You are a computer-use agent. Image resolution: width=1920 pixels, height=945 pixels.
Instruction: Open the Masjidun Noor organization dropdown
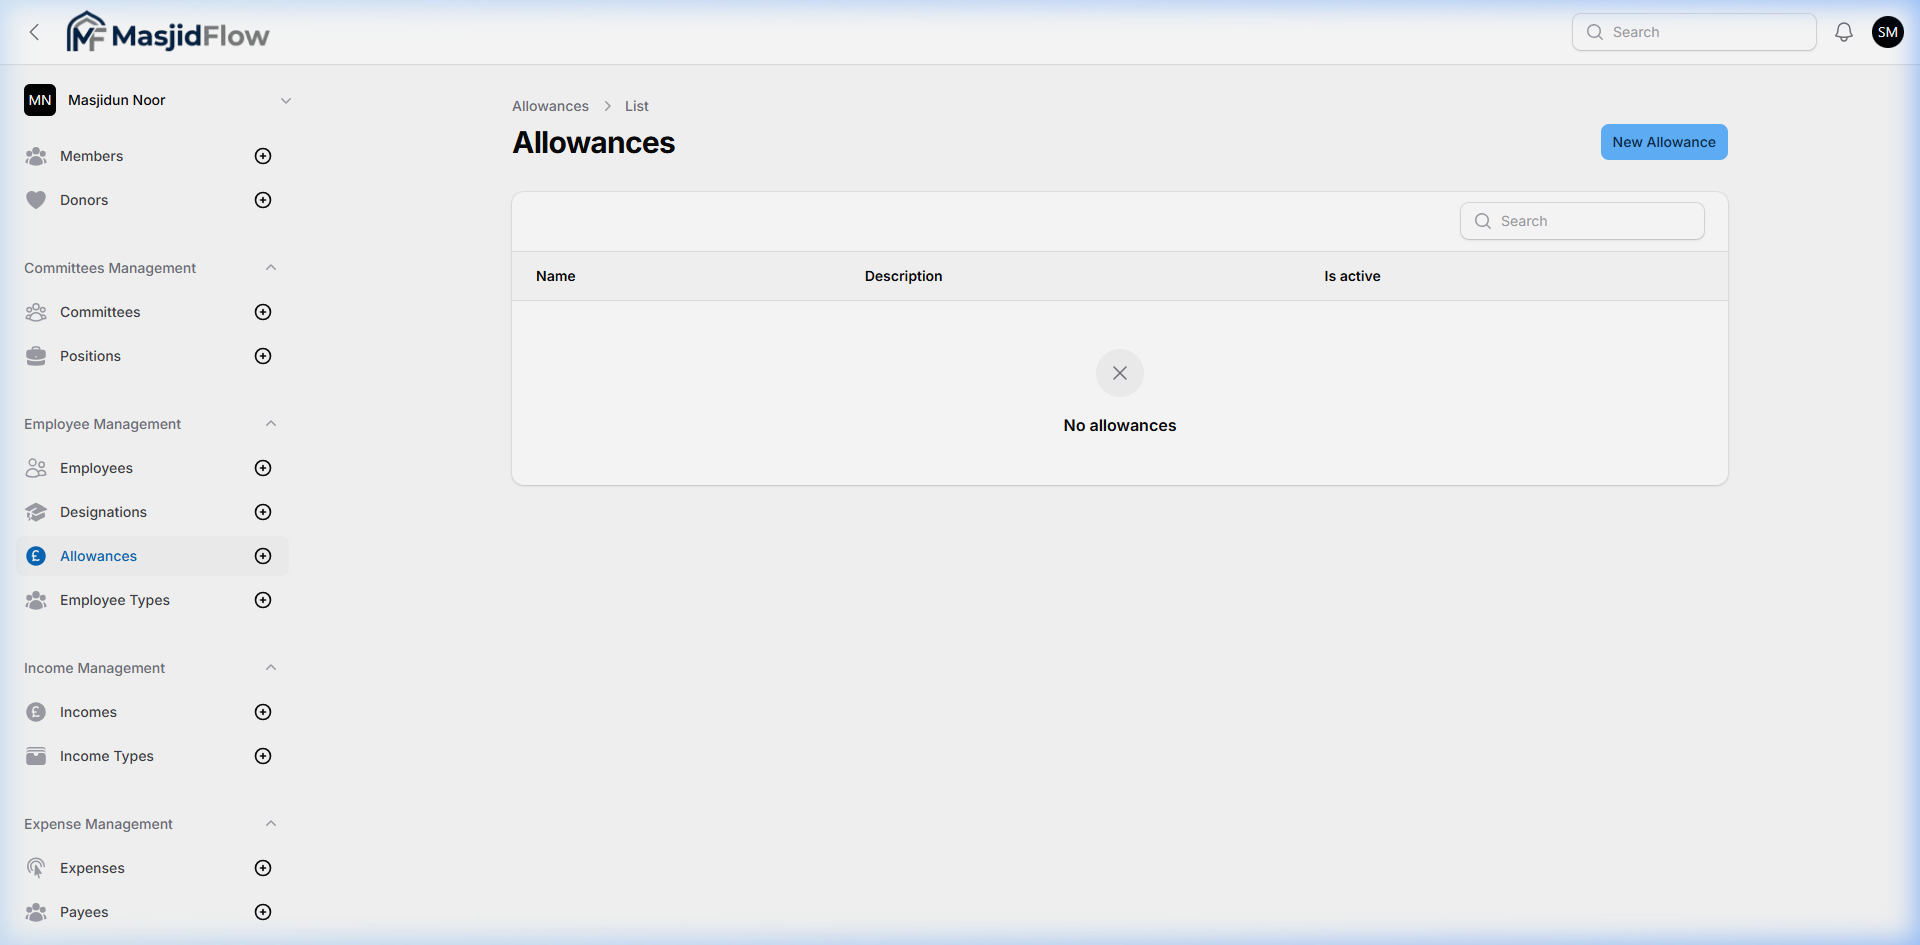(286, 100)
